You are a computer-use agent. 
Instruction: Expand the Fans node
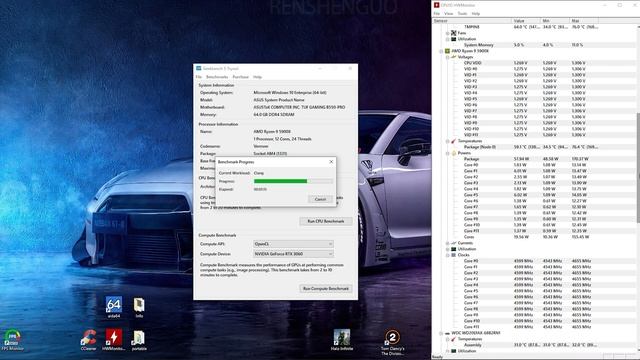tap(447, 33)
